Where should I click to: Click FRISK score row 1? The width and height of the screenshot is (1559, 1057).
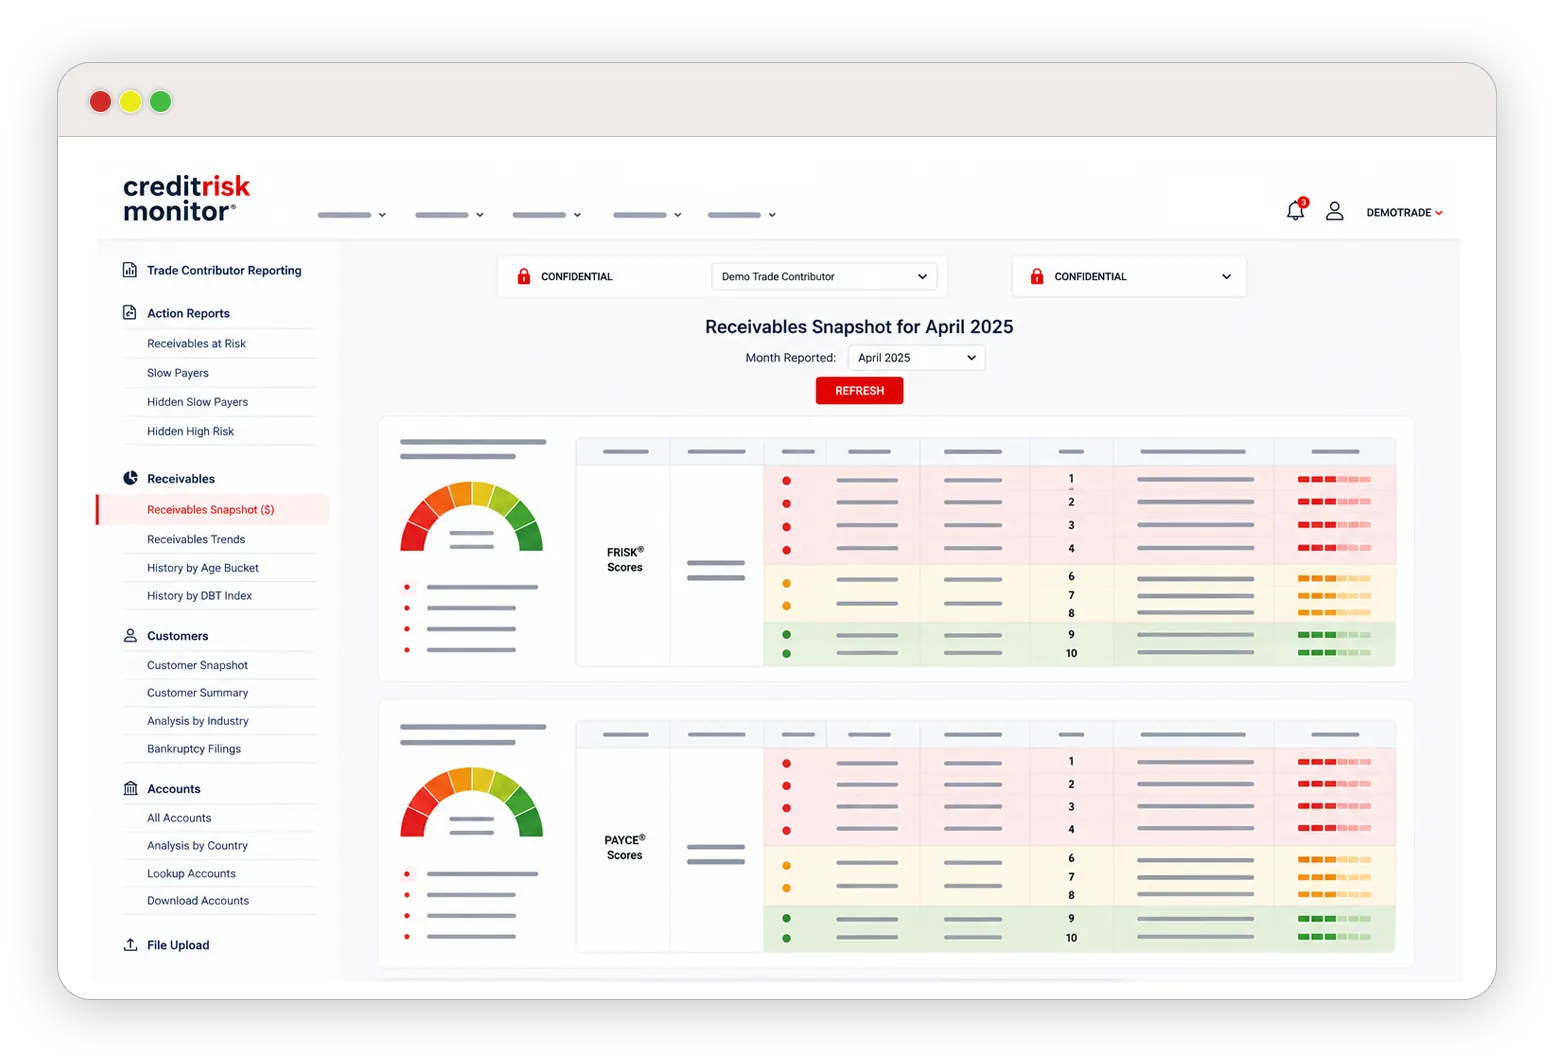point(1079,480)
